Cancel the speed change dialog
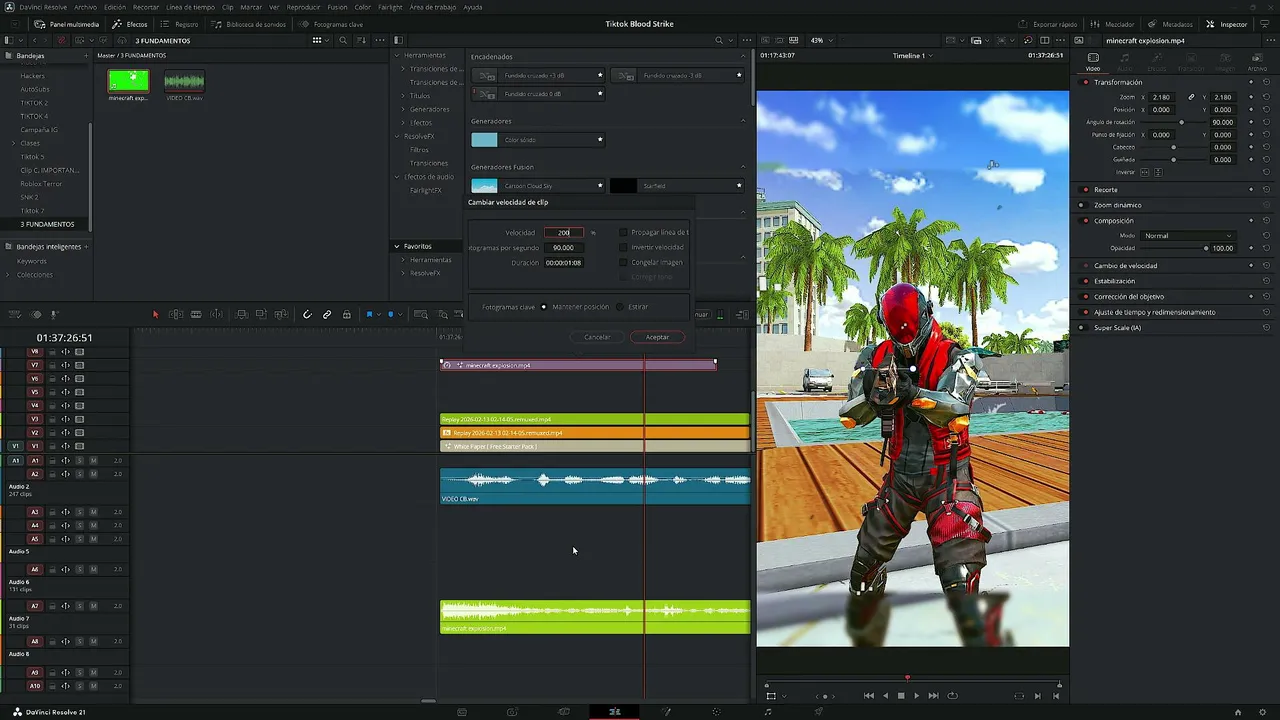 coord(597,337)
